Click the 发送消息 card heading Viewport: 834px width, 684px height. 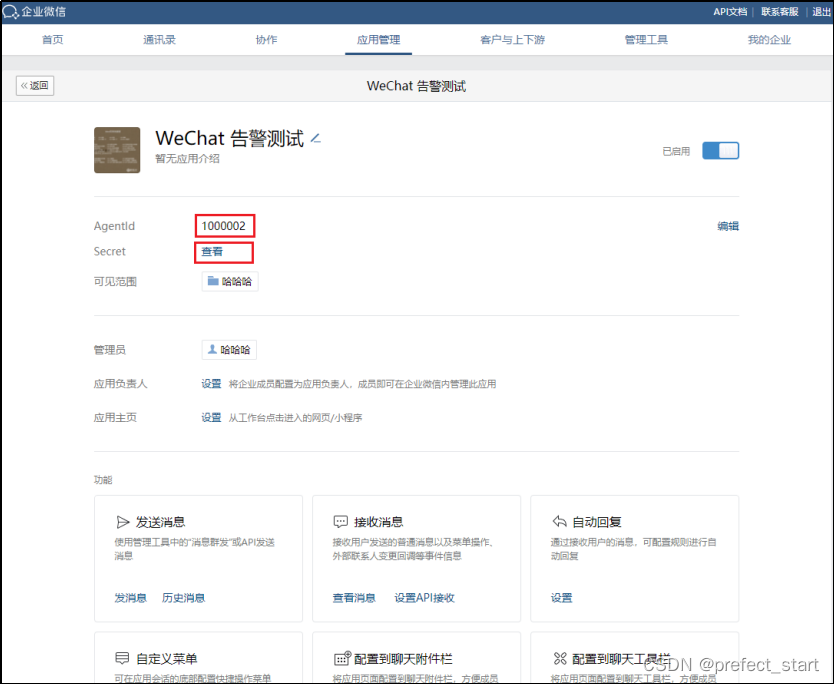[161, 522]
